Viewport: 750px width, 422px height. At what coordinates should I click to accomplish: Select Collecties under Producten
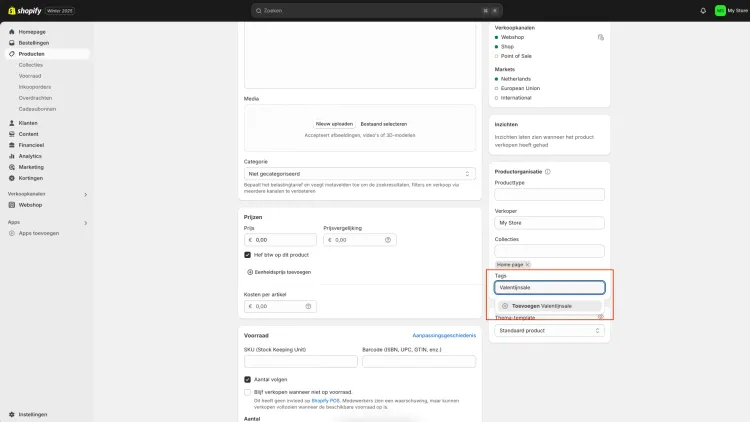(x=31, y=65)
